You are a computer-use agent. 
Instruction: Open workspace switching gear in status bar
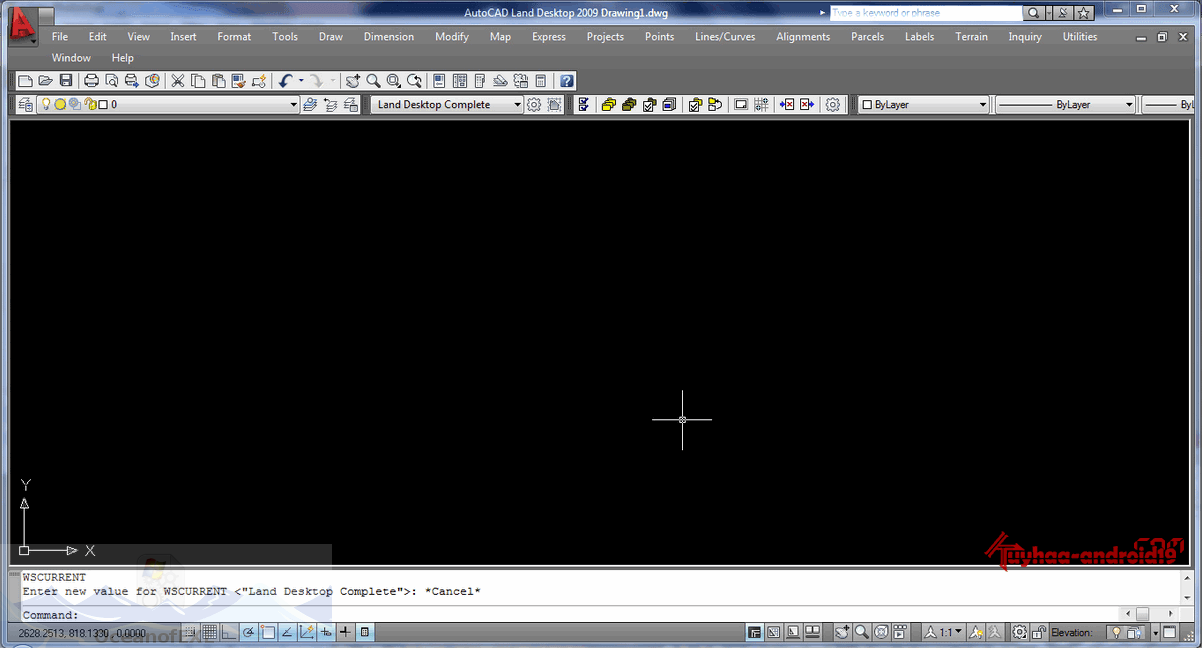tap(1019, 632)
